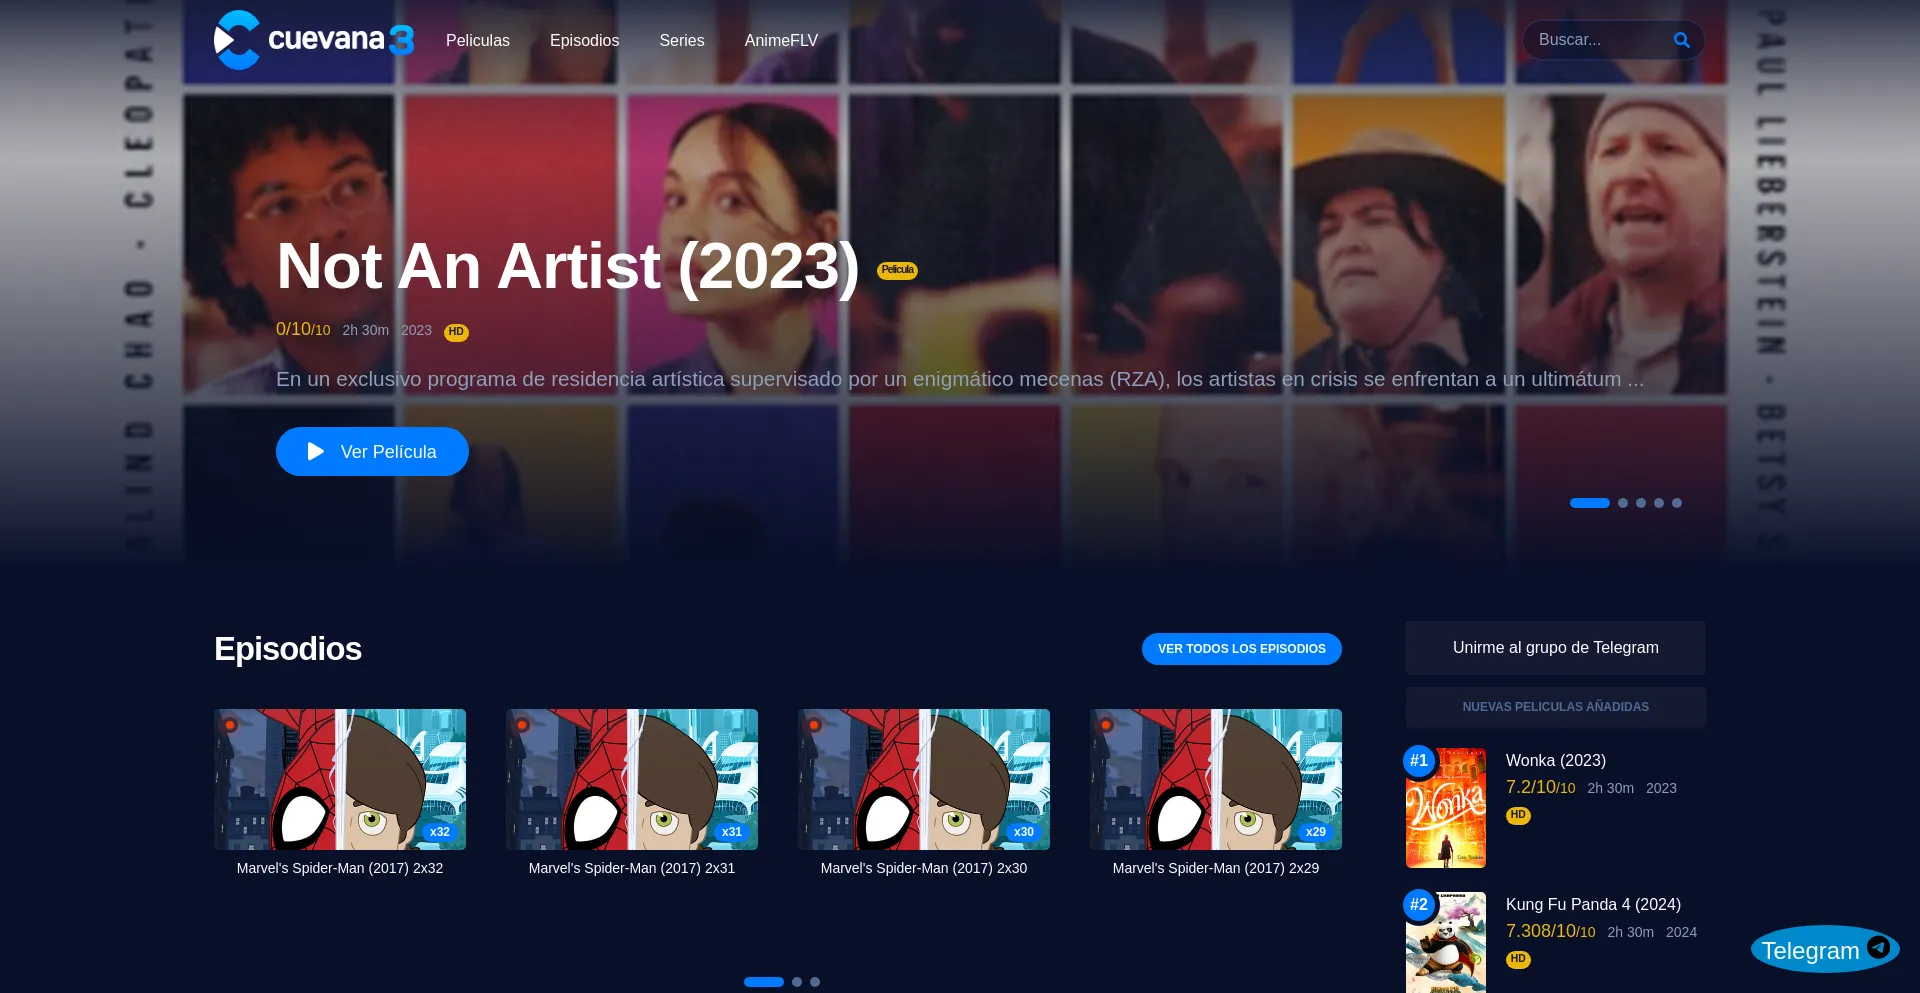Screen dimensions: 1920x993
Task: Click the x30 episode badge
Action: pyautogui.click(x=1024, y=832)
